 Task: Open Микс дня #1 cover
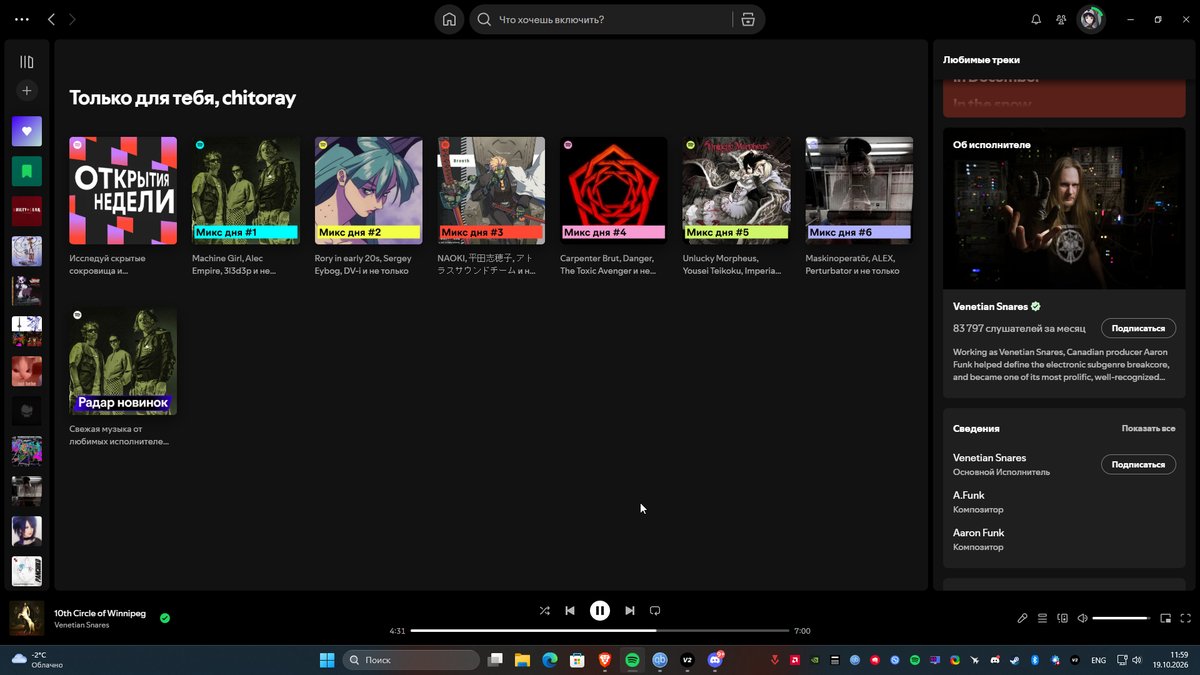(x=246, y=191)
